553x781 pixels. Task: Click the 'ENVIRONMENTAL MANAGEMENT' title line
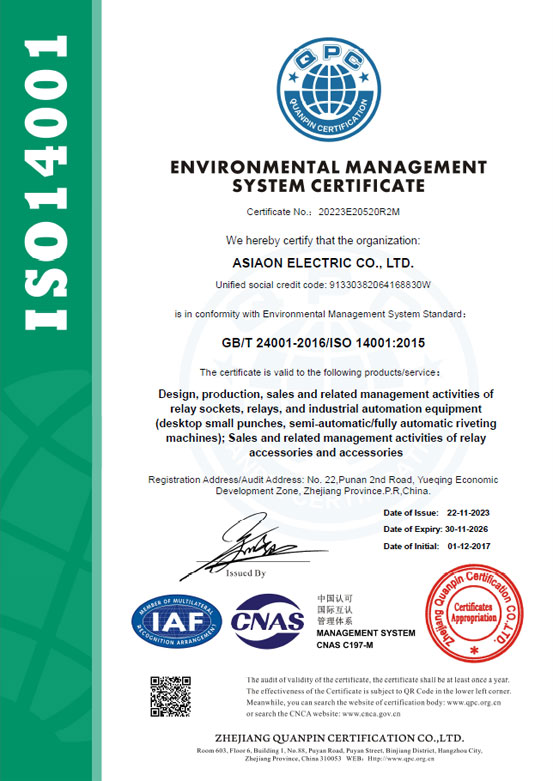(x=328, y=167)
